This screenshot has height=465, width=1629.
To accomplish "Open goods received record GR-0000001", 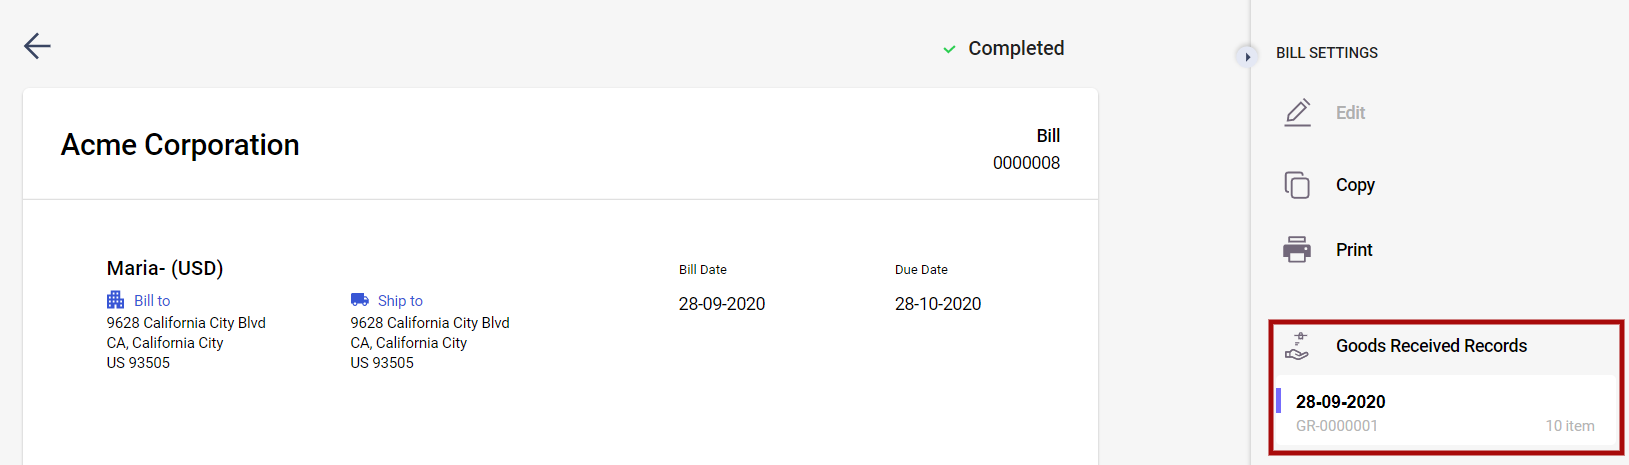I will tap(1446, 412).
